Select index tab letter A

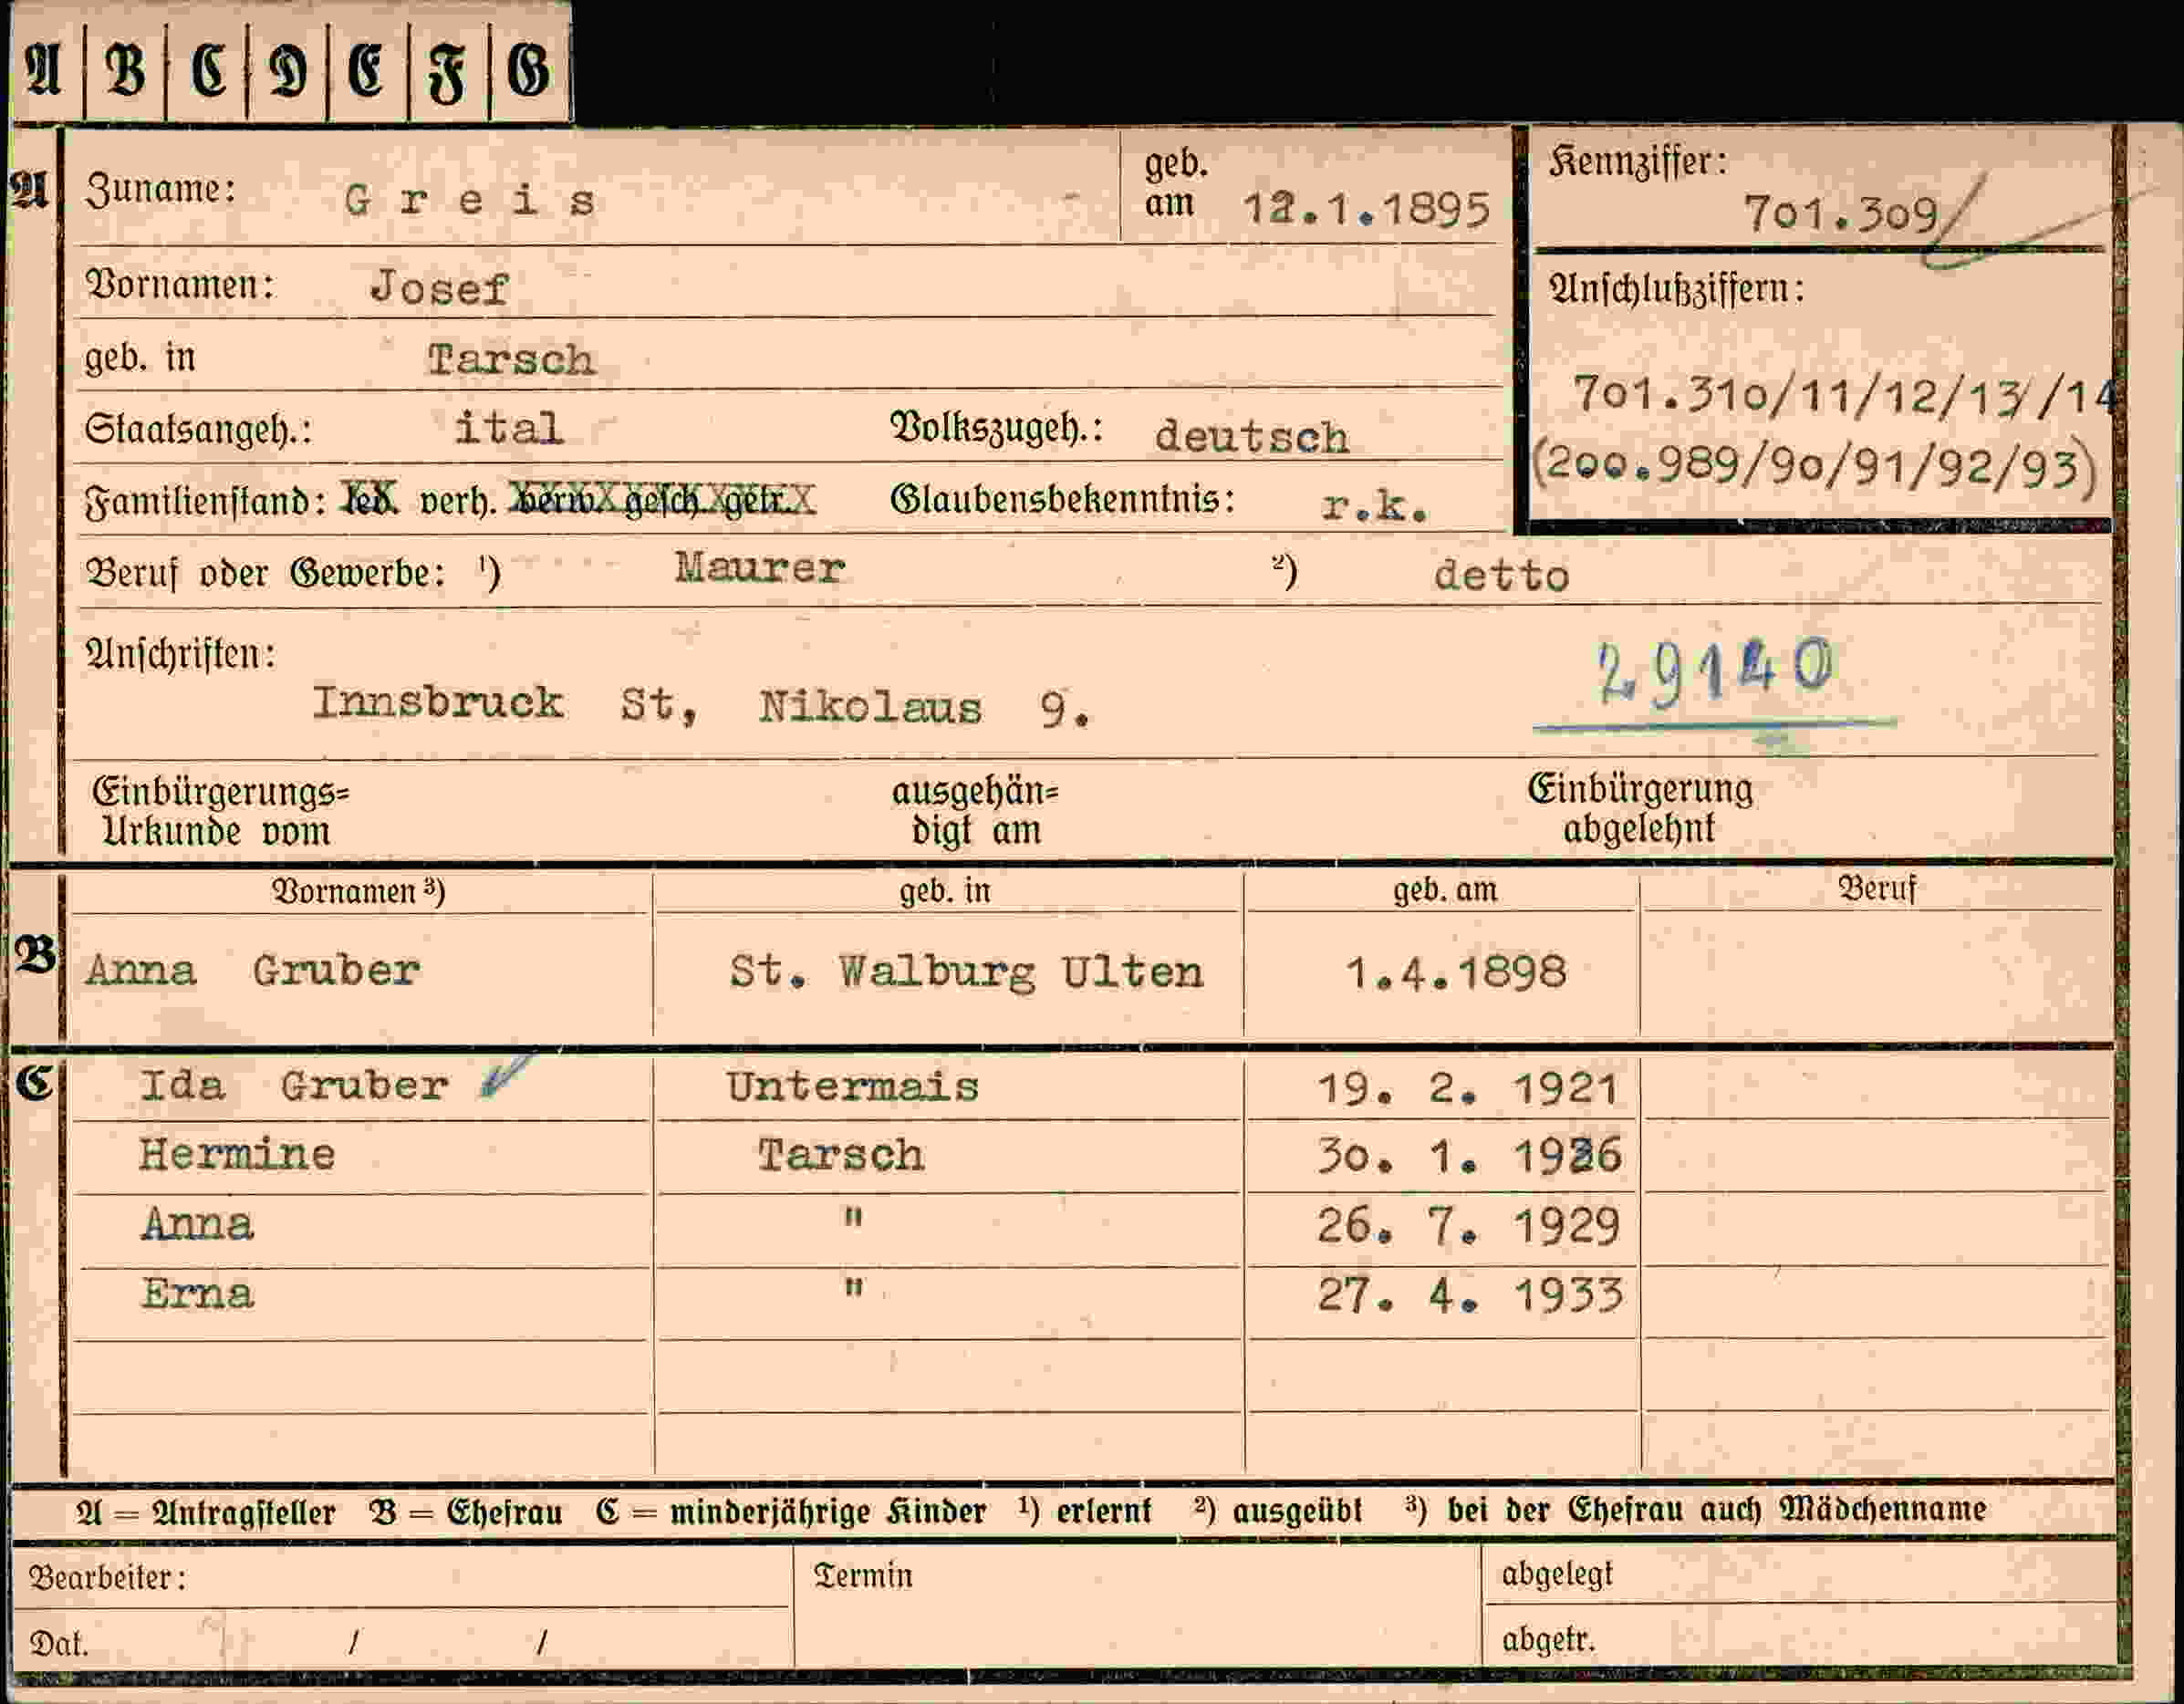click(x=45, y=72)
